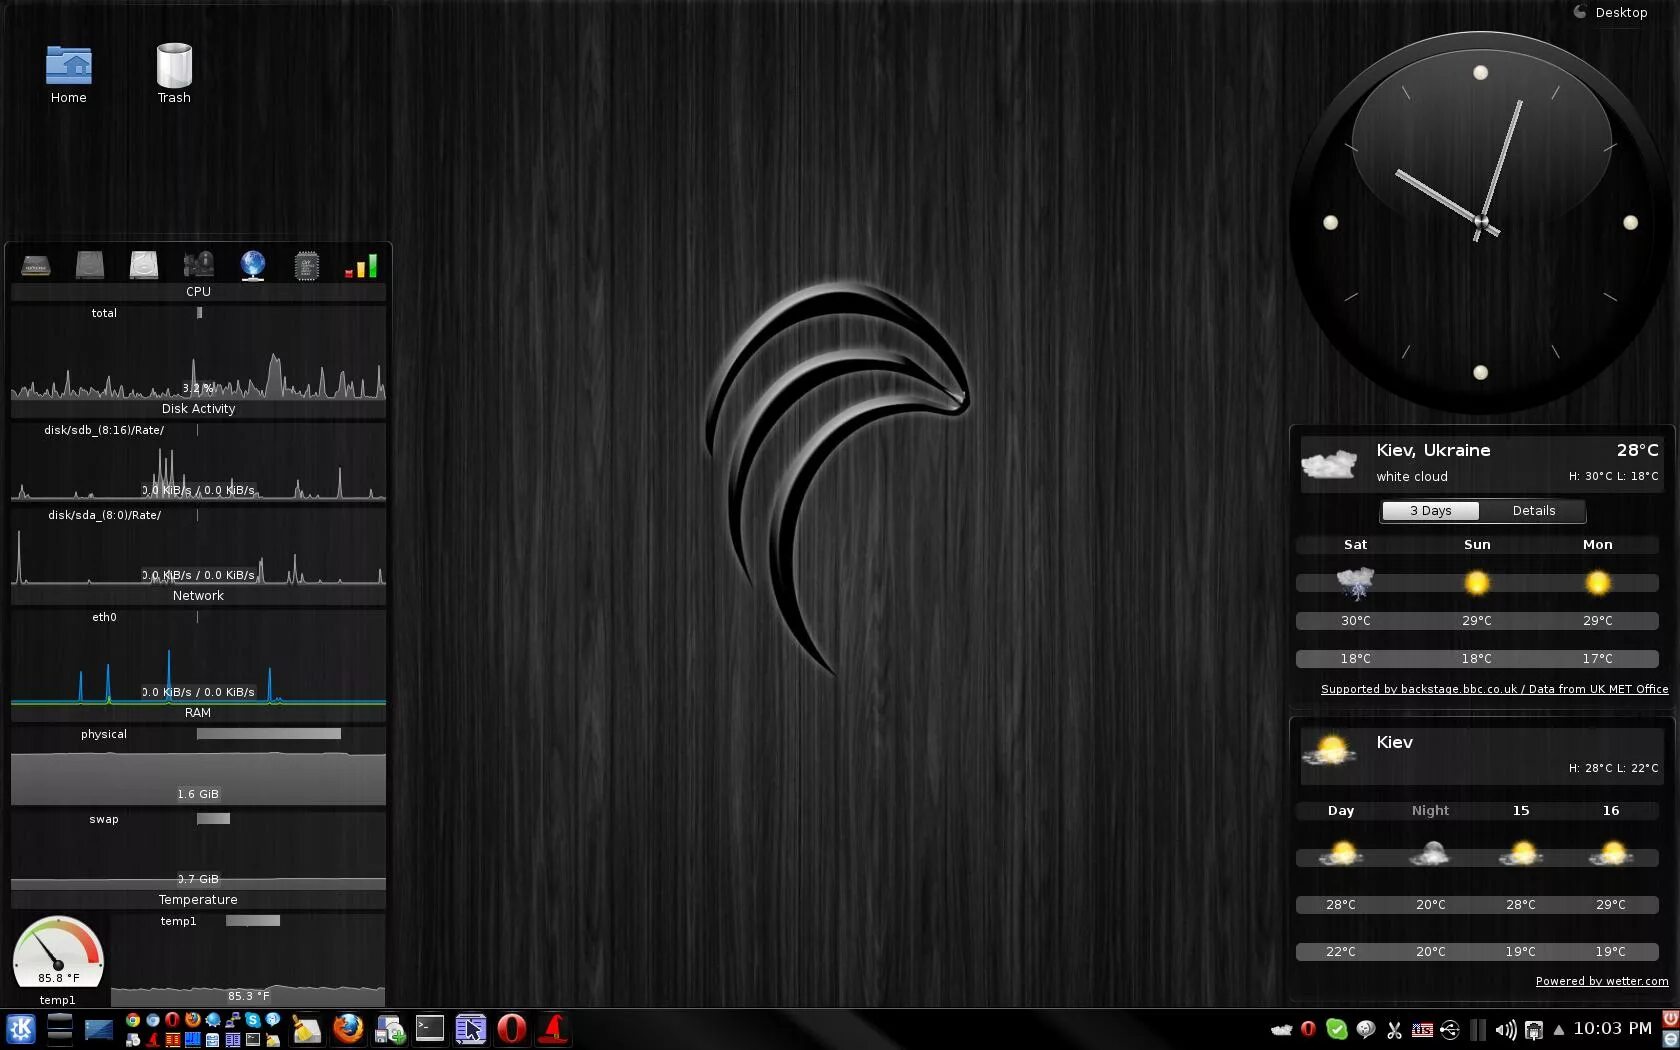
Task: Click the temp1 level bar
Action: (x=253, y=921)
